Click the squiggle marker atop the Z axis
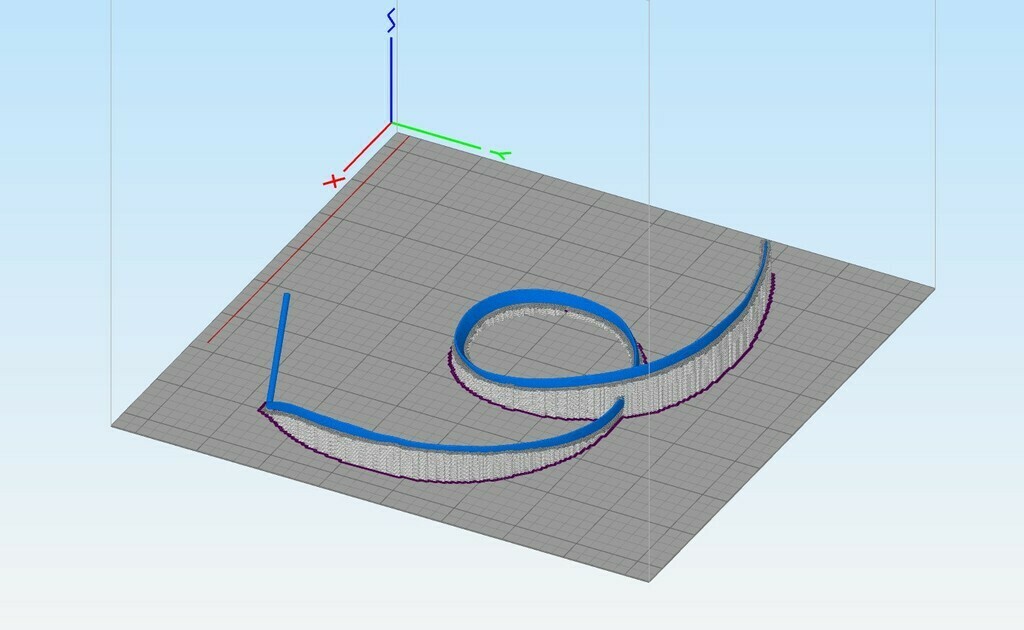 [x=389, y=18]
